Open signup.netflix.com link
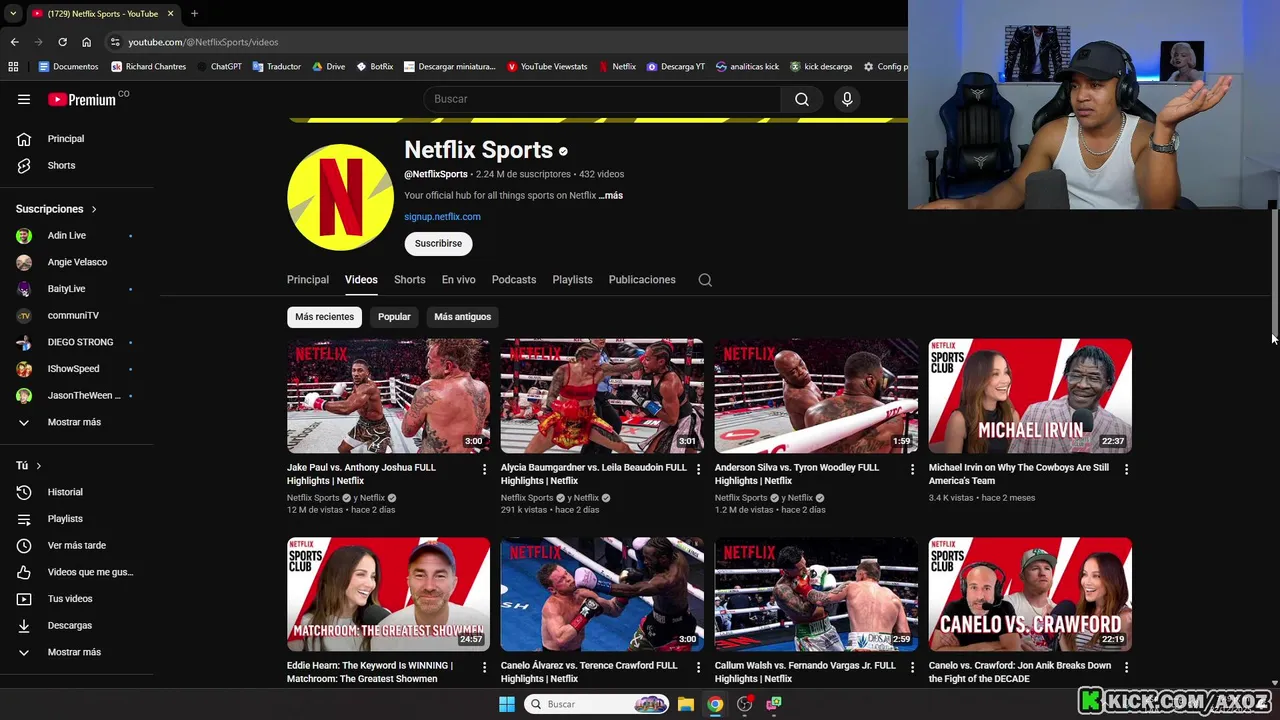 (442, 217)
